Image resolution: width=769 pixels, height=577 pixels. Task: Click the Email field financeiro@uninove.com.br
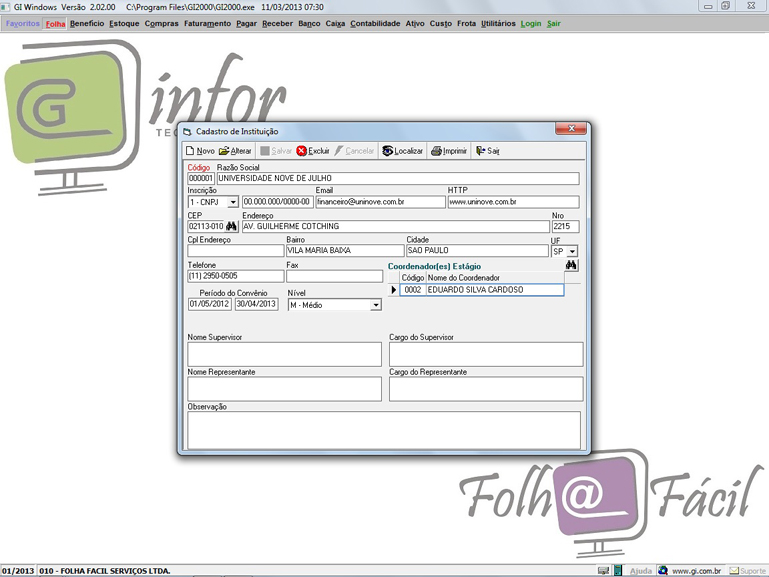pyautogui.click(x=381, y=202)
